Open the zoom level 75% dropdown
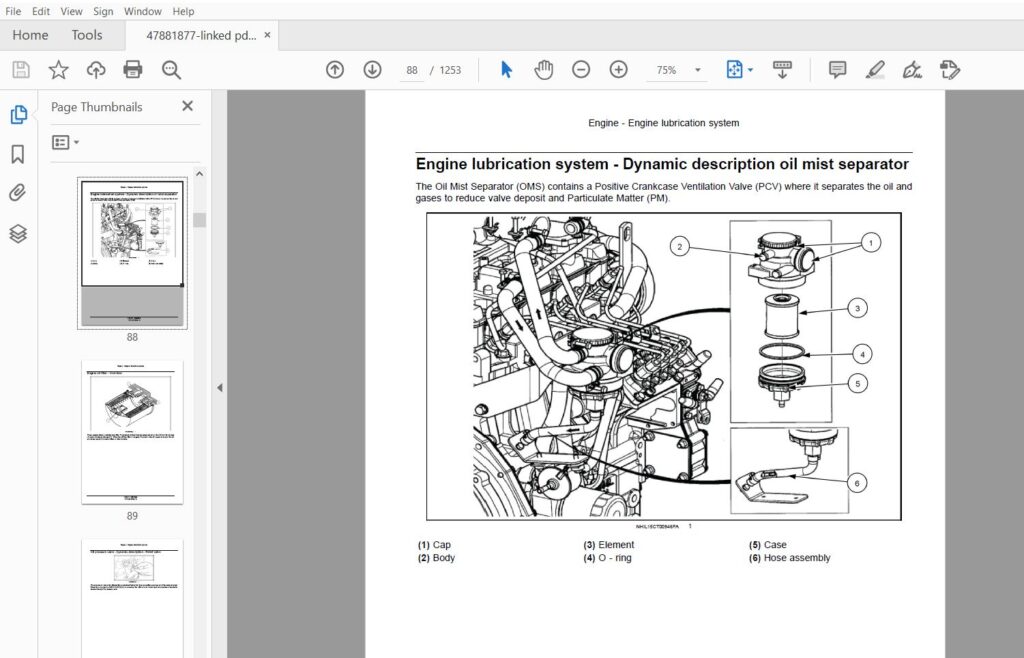Image resolution: width=1024 pixels, height=658 pixels. (x=698, y=70)
